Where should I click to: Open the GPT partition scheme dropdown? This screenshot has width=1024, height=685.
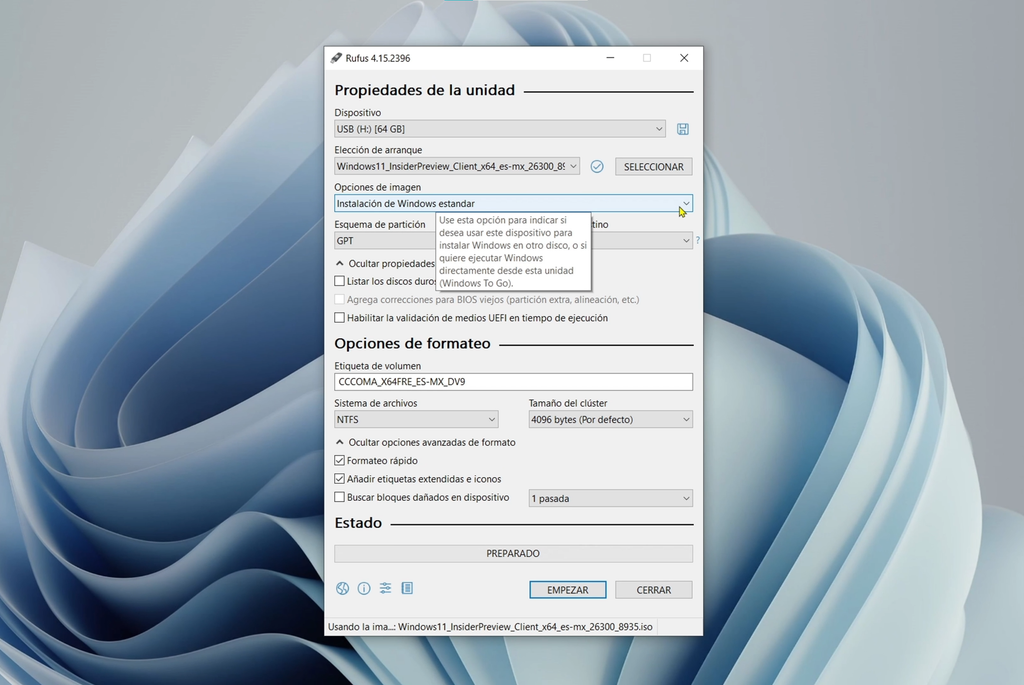(385, 241)
